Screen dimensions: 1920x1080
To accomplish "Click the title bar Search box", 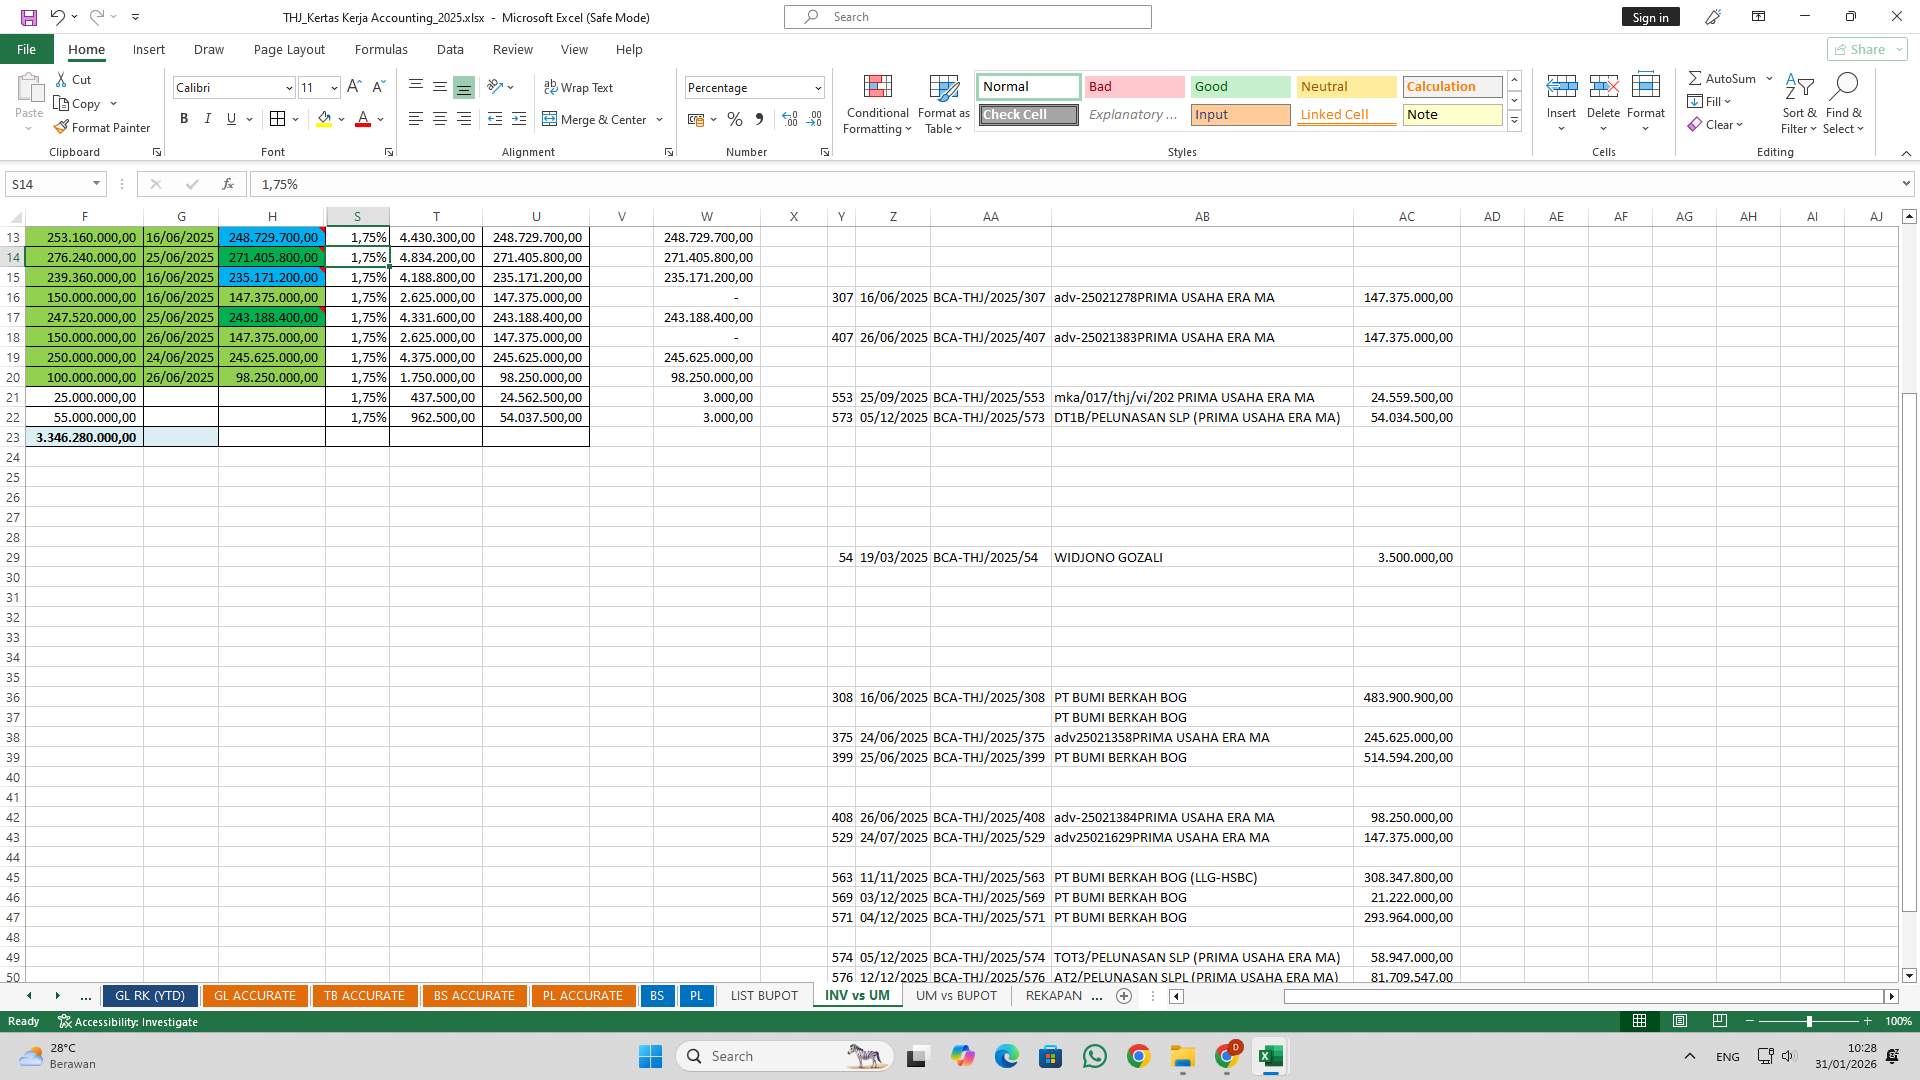I will click(x=967, y=17).
